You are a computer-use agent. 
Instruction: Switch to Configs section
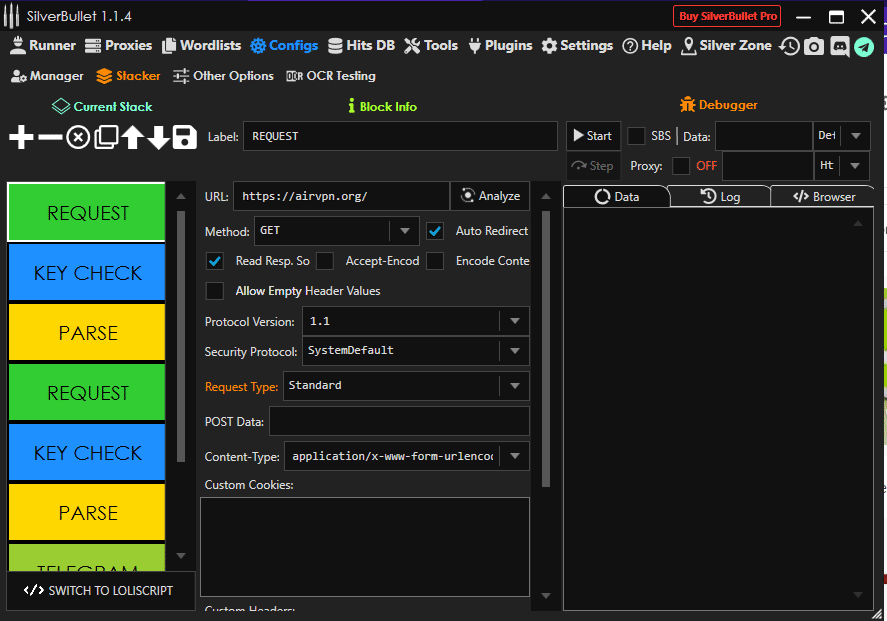tap(284, 45)
